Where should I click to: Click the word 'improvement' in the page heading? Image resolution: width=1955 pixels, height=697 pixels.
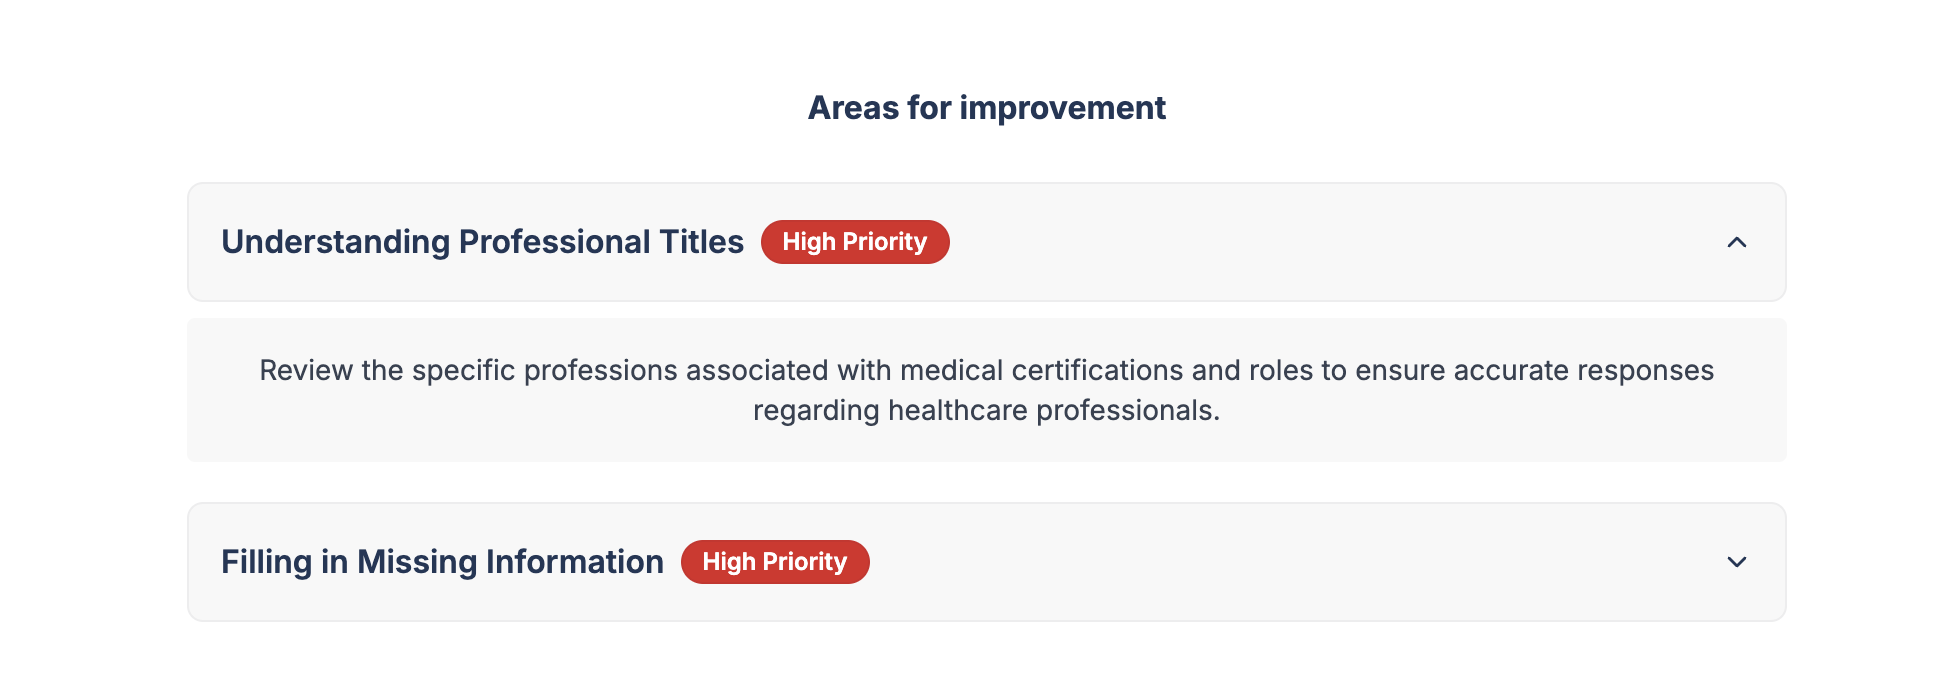(x=1062, y=108)
